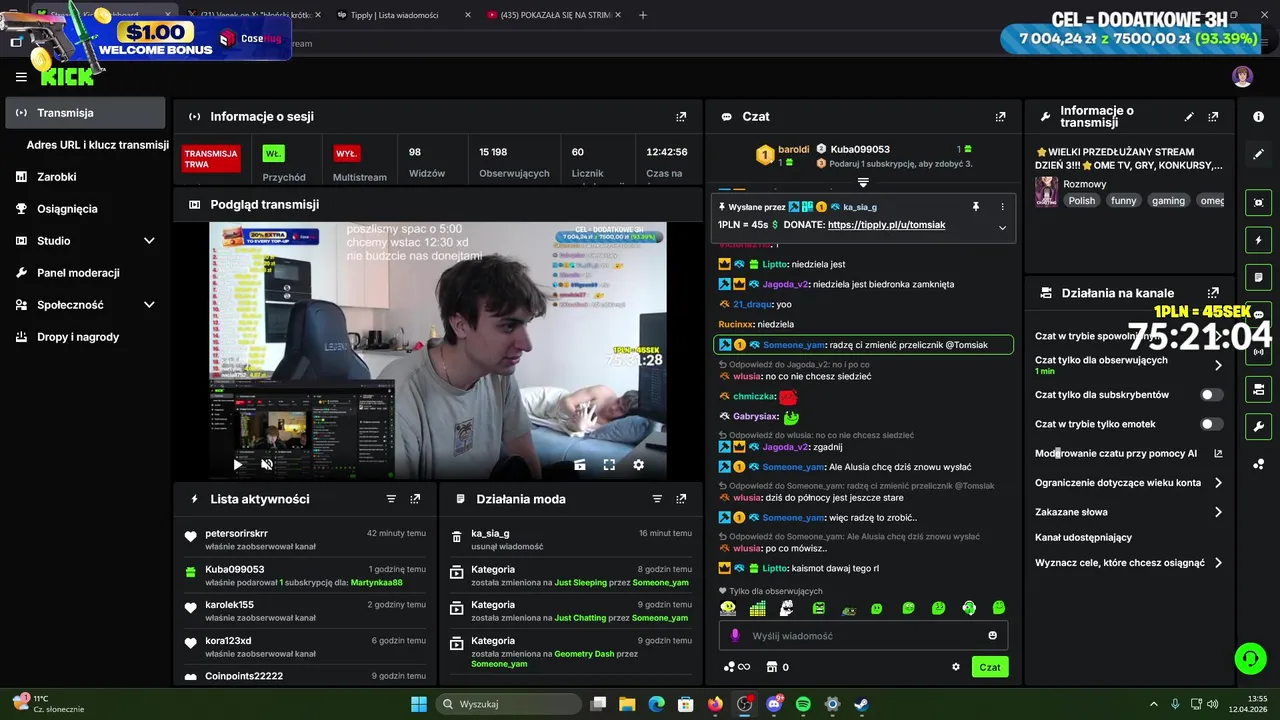The height and width of the screenshot is (720, 1280).
Task: Open the green support headset button
Action: [1250, 658]
